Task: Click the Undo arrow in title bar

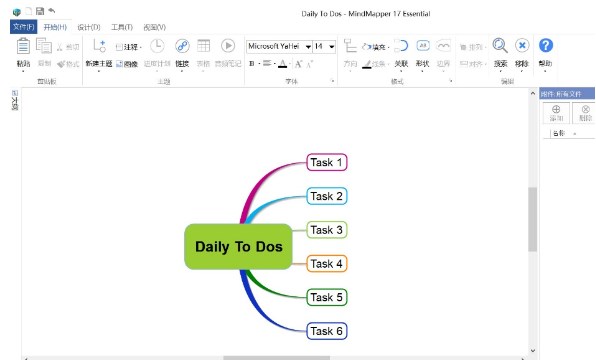Action: (52, 11)
